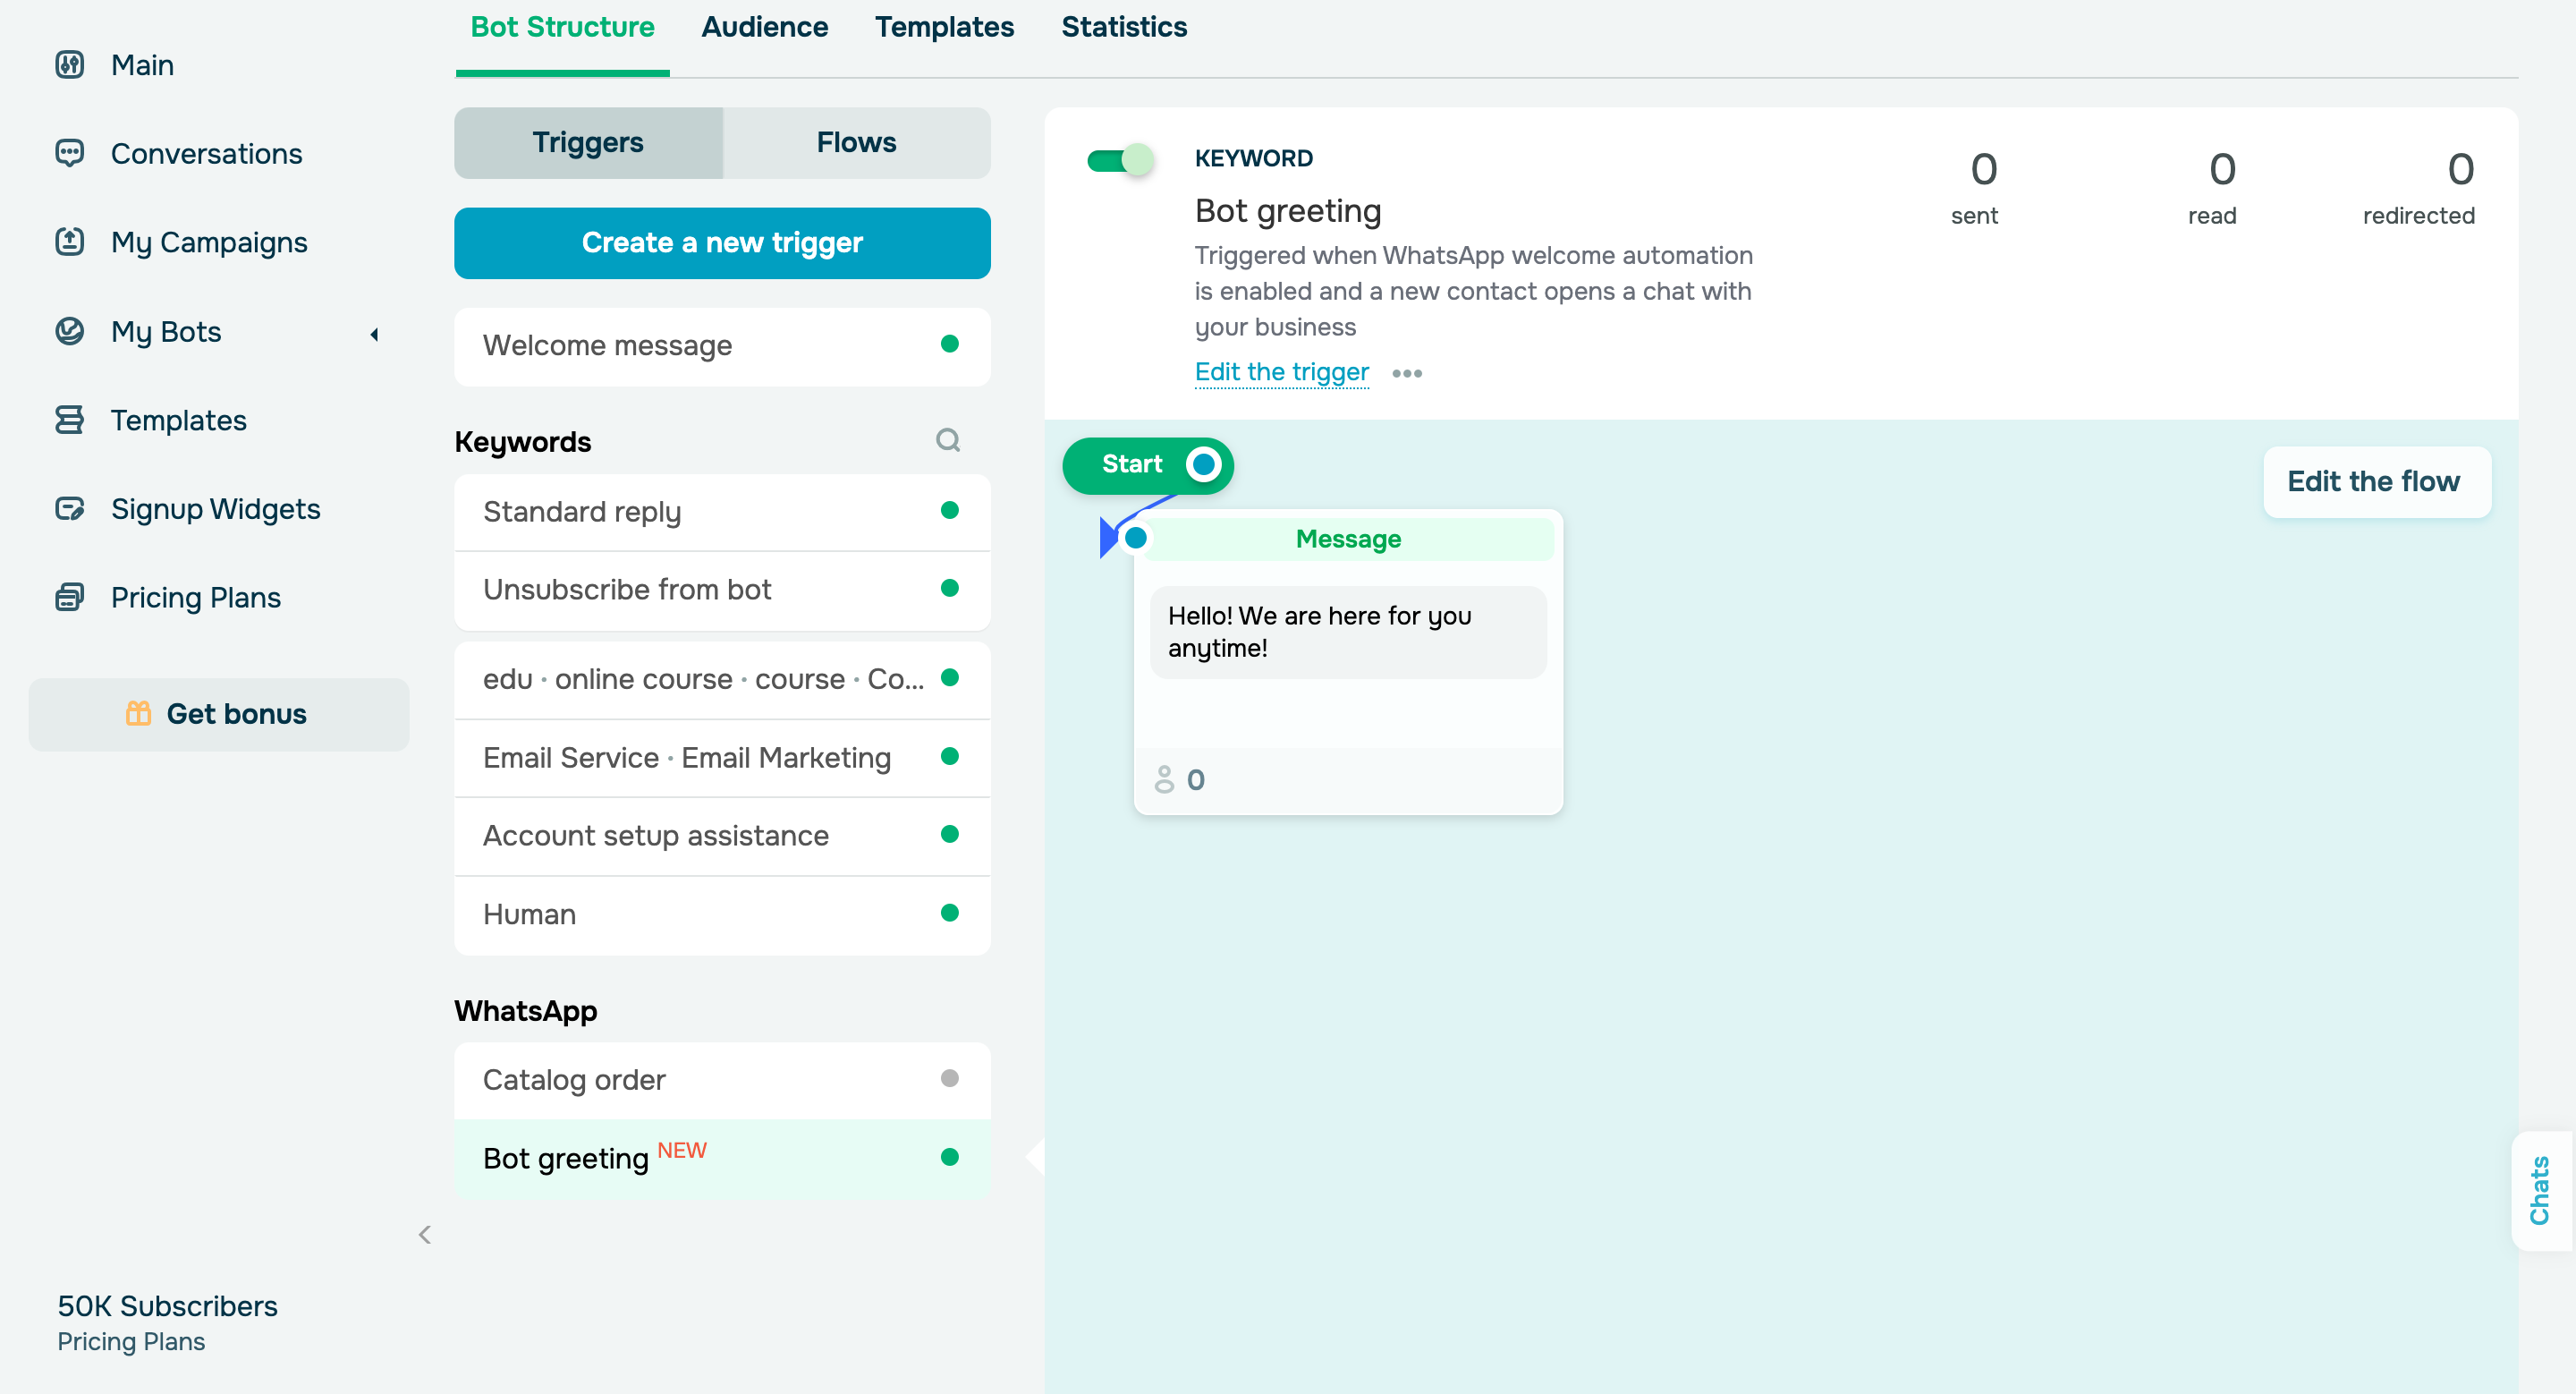The height and width of the screenshot is (1394, 2576).
Task: Open more options for Bot greeting trigger
Action: 1407,373
